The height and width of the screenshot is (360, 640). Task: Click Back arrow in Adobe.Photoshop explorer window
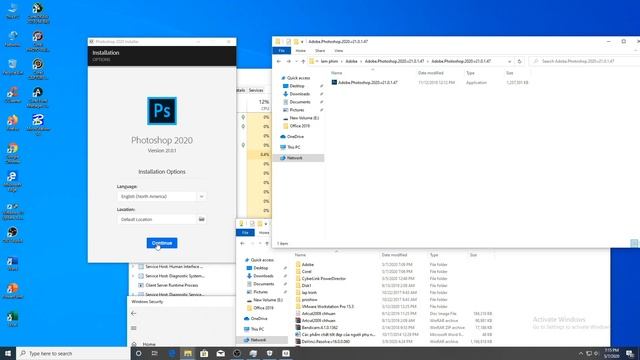pyautogui.click(x=279, y=61)
